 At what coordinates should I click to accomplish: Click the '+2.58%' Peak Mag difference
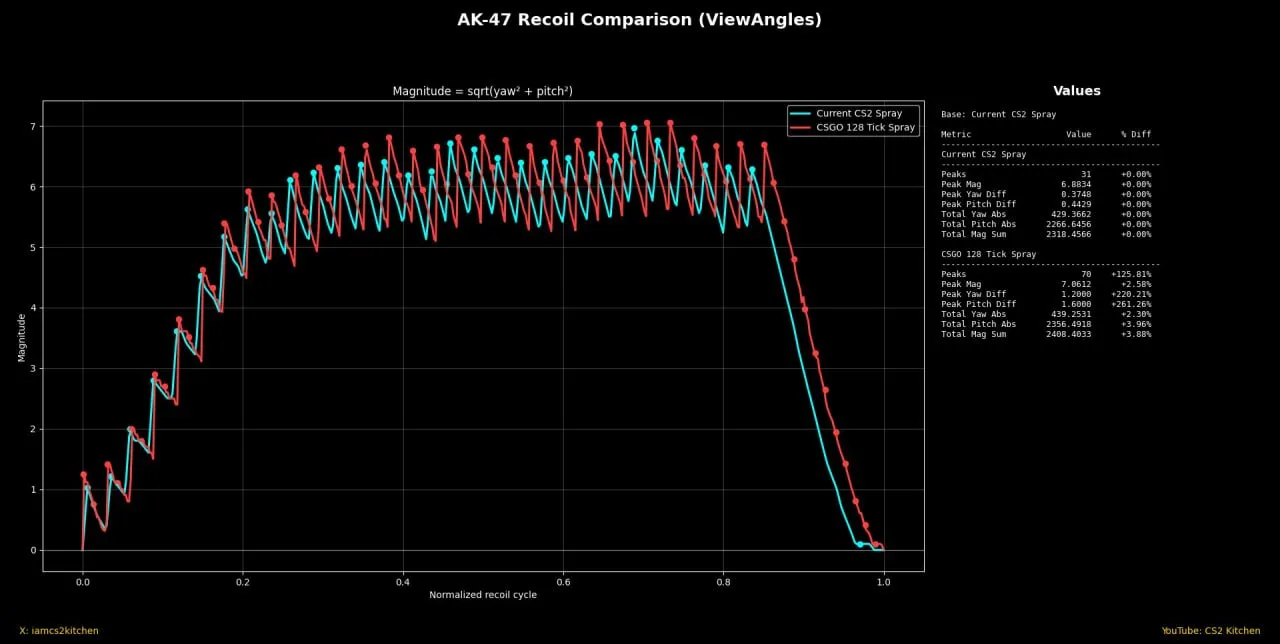coord(1136,284)
